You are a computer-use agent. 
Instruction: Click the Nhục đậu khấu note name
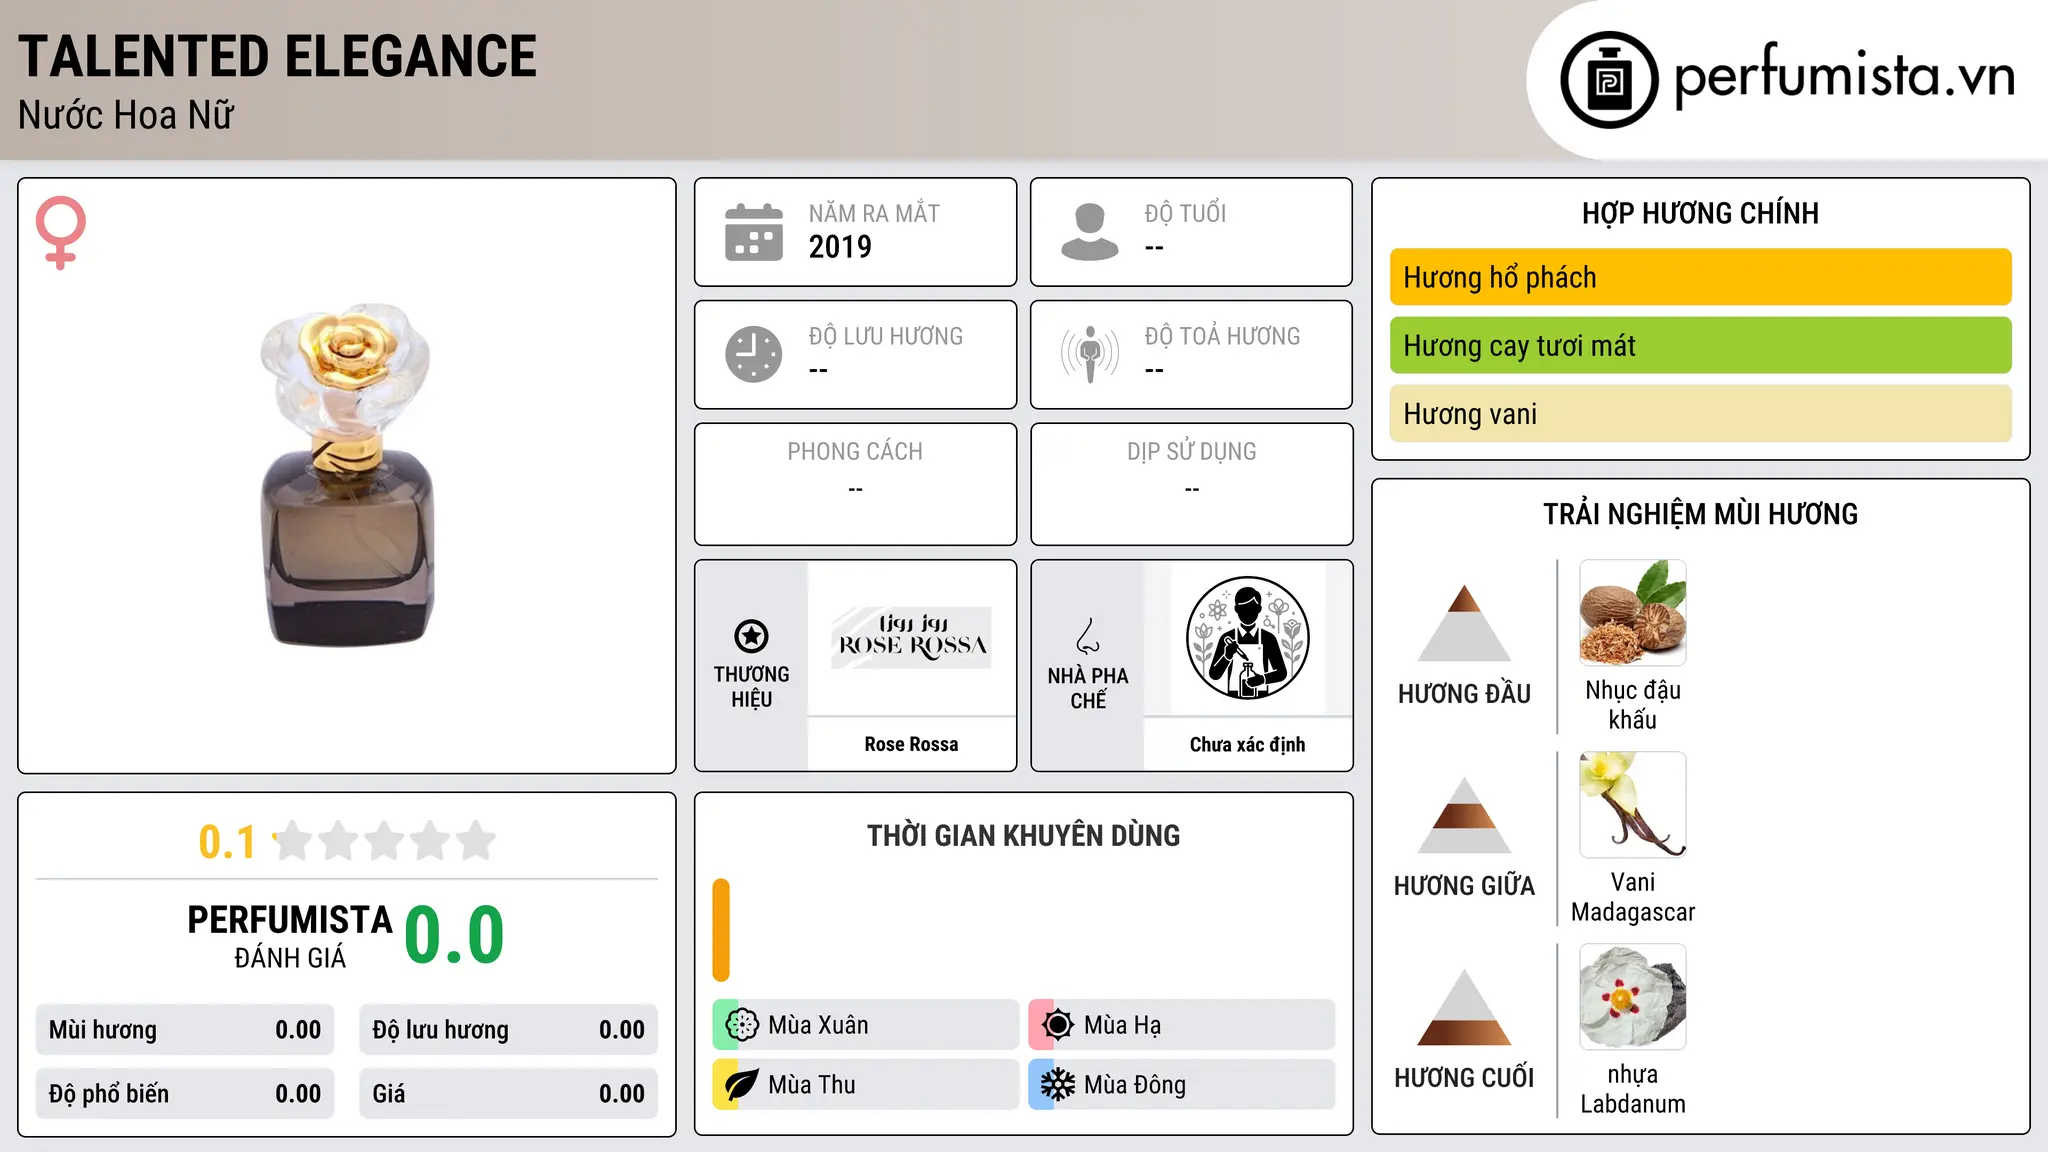(1633, 705)
